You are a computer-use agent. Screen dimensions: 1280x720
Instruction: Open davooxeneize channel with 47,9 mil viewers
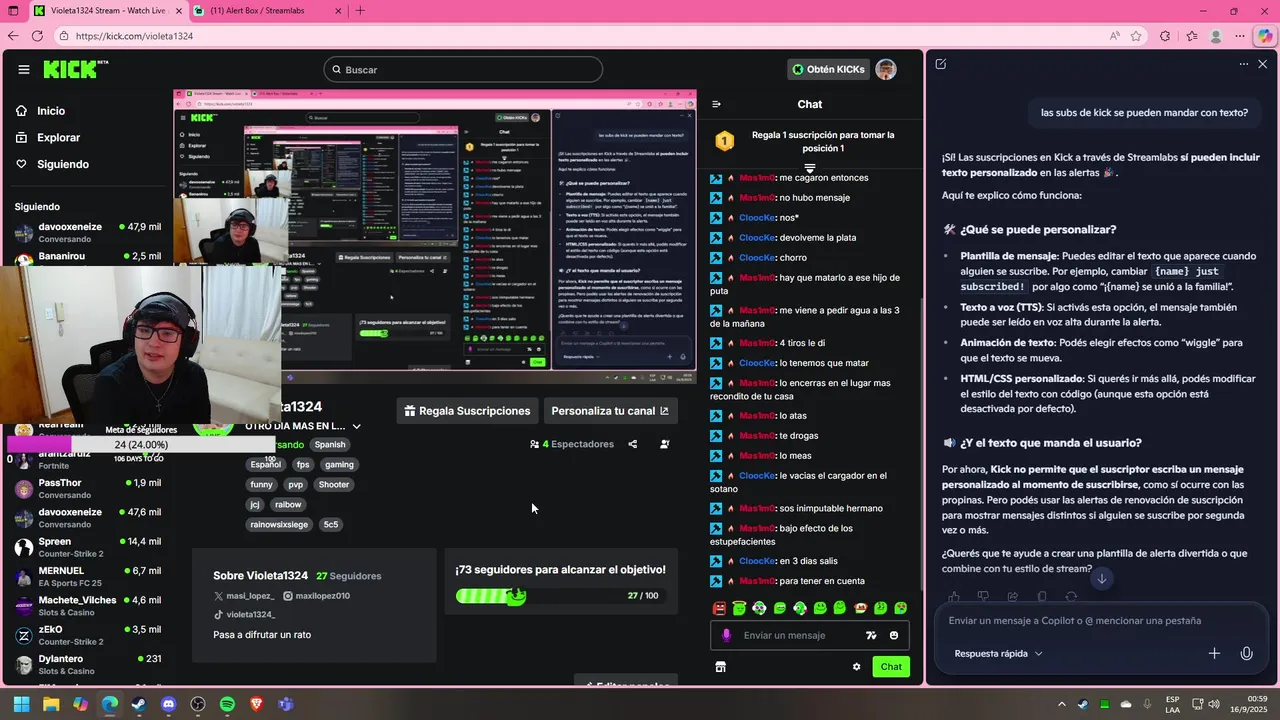point(88,232)
